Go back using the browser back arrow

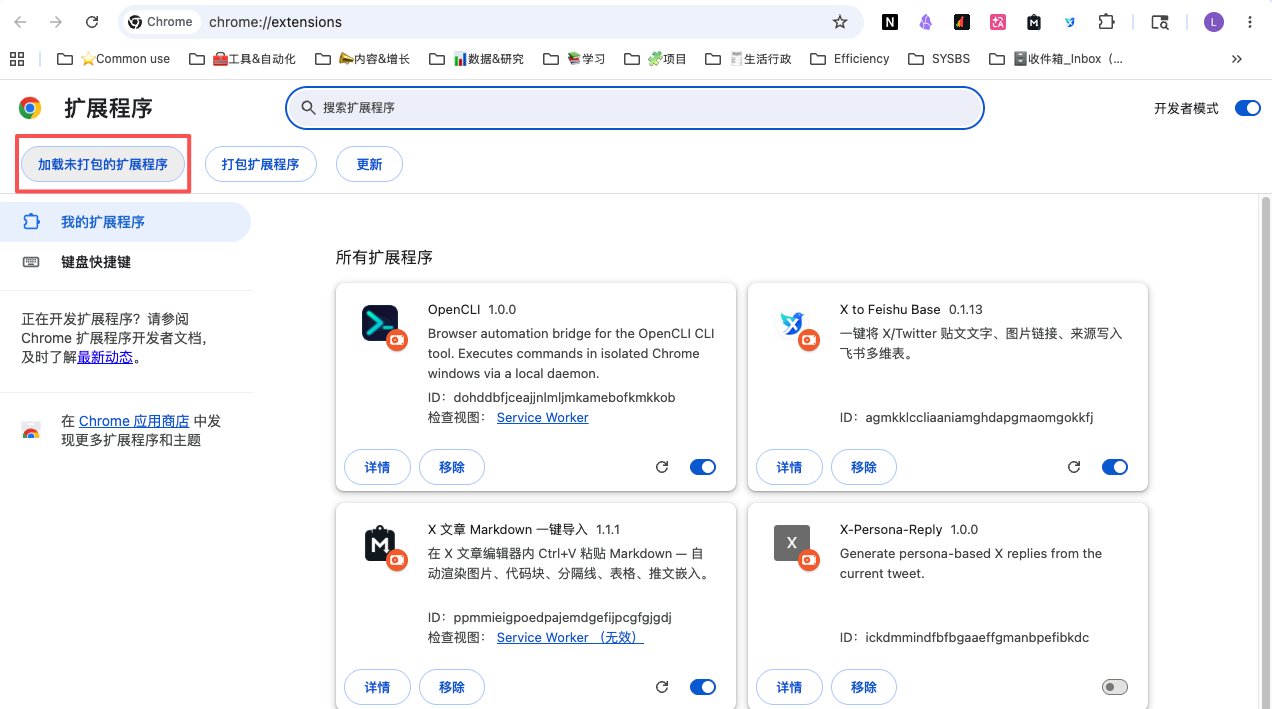click(20, 22)
